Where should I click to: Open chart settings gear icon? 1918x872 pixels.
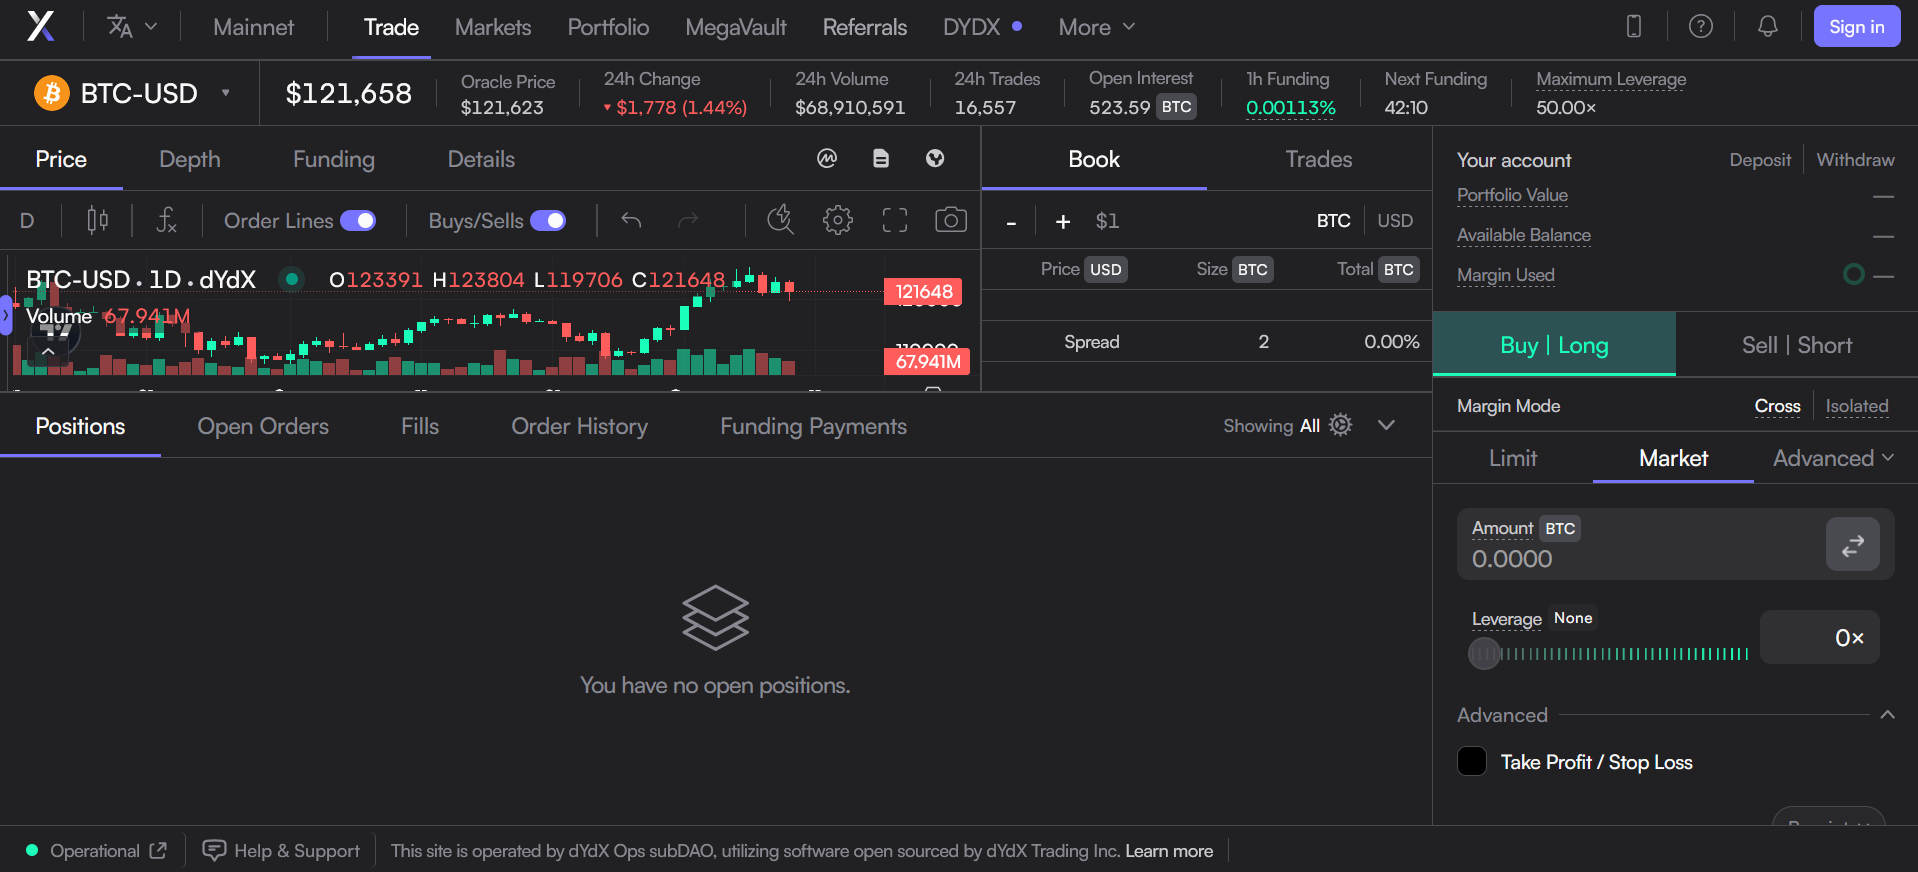(x=837, y=220)
